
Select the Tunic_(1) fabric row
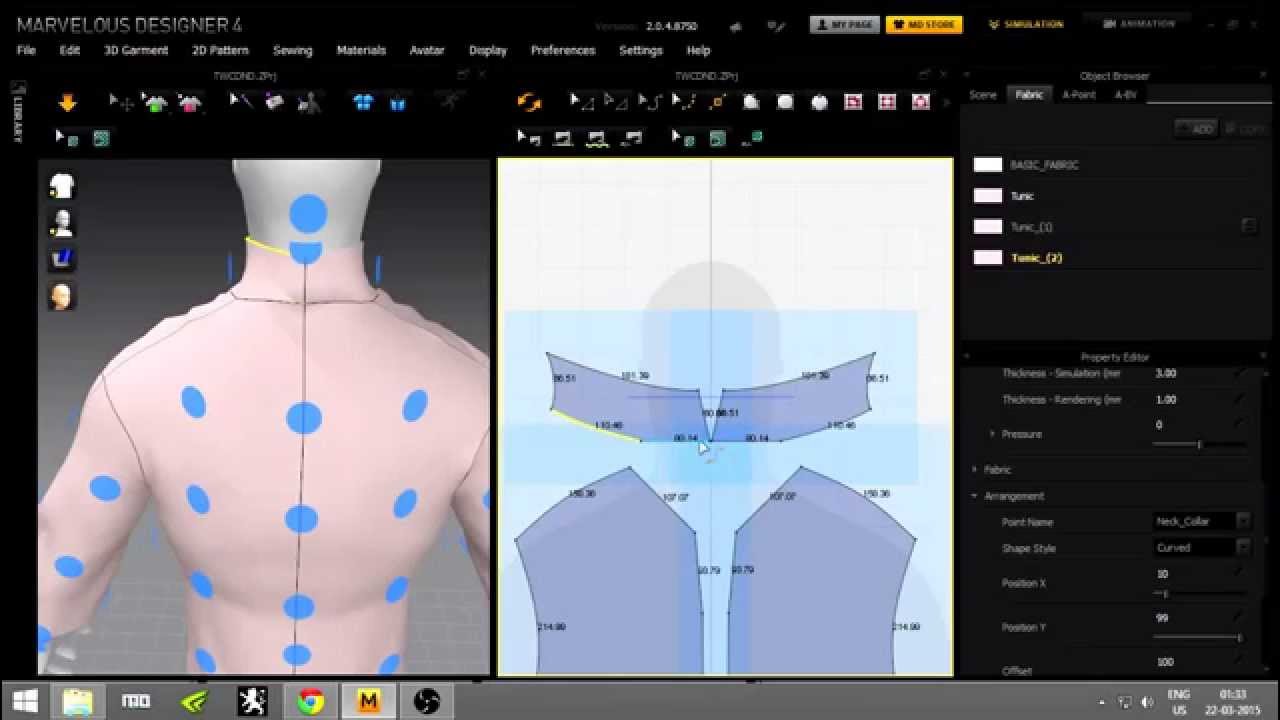[1115, 227]
